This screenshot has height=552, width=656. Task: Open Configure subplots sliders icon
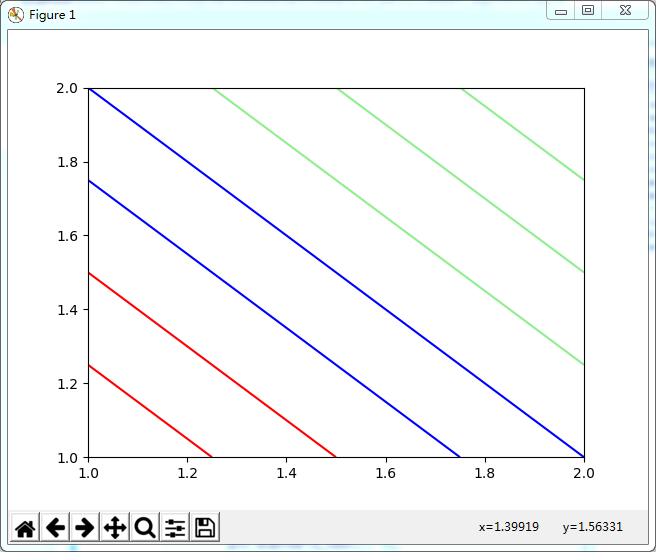pyautogui.click(x=175, y=527)
